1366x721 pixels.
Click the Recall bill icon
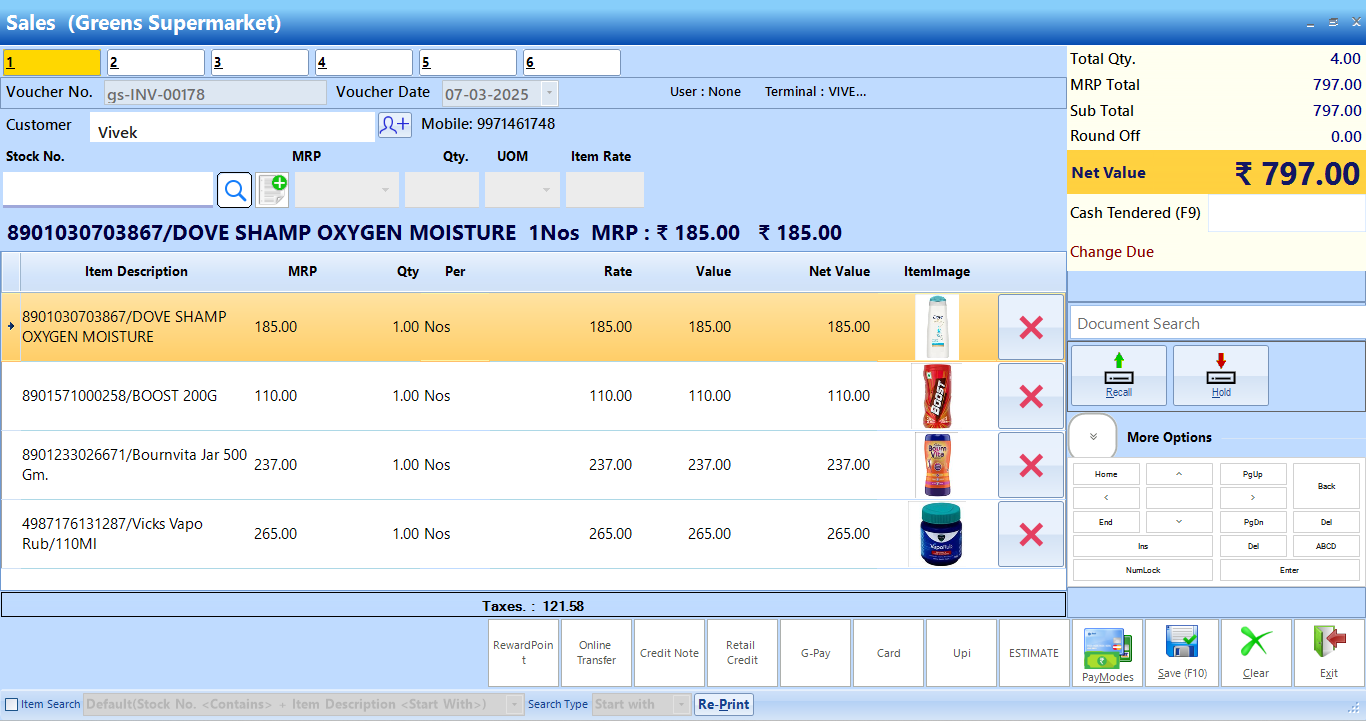[1119, 376]
